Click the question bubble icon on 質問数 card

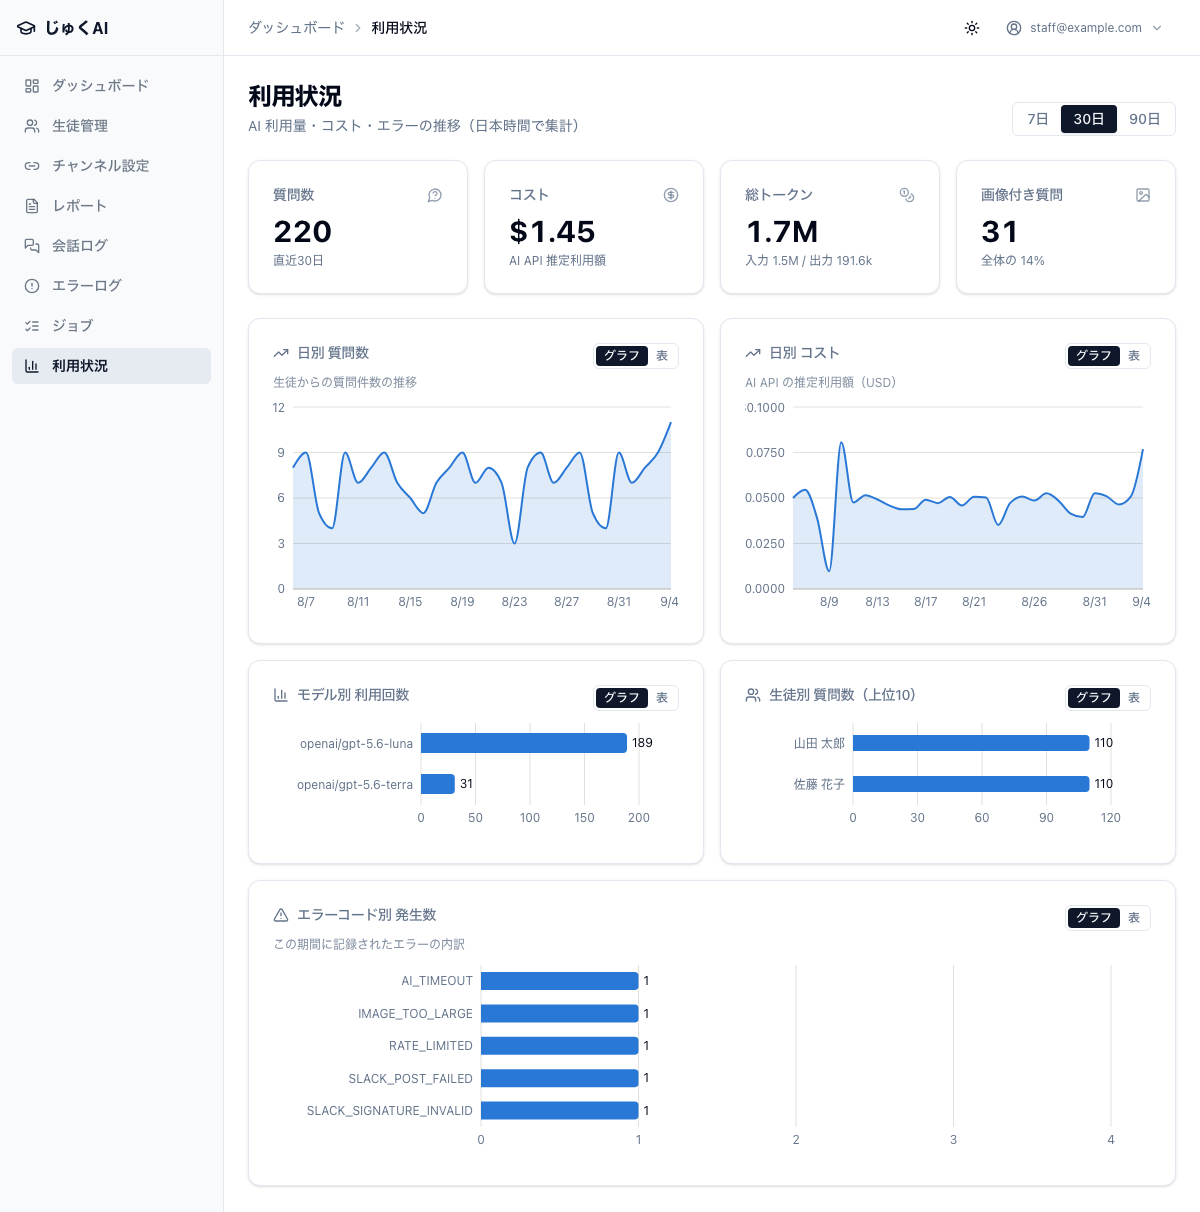coord(435,195)
